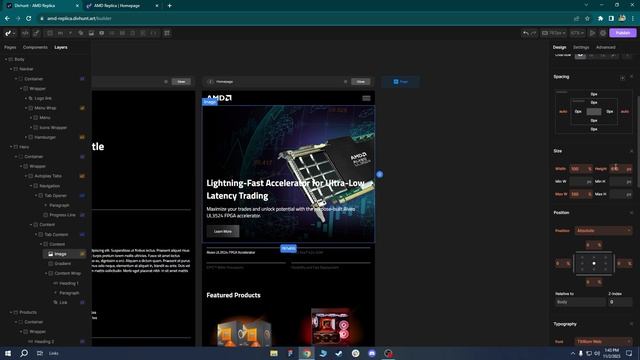
Task: Open Chrome extensions puzzle icon
Action: tap(600, 18)
